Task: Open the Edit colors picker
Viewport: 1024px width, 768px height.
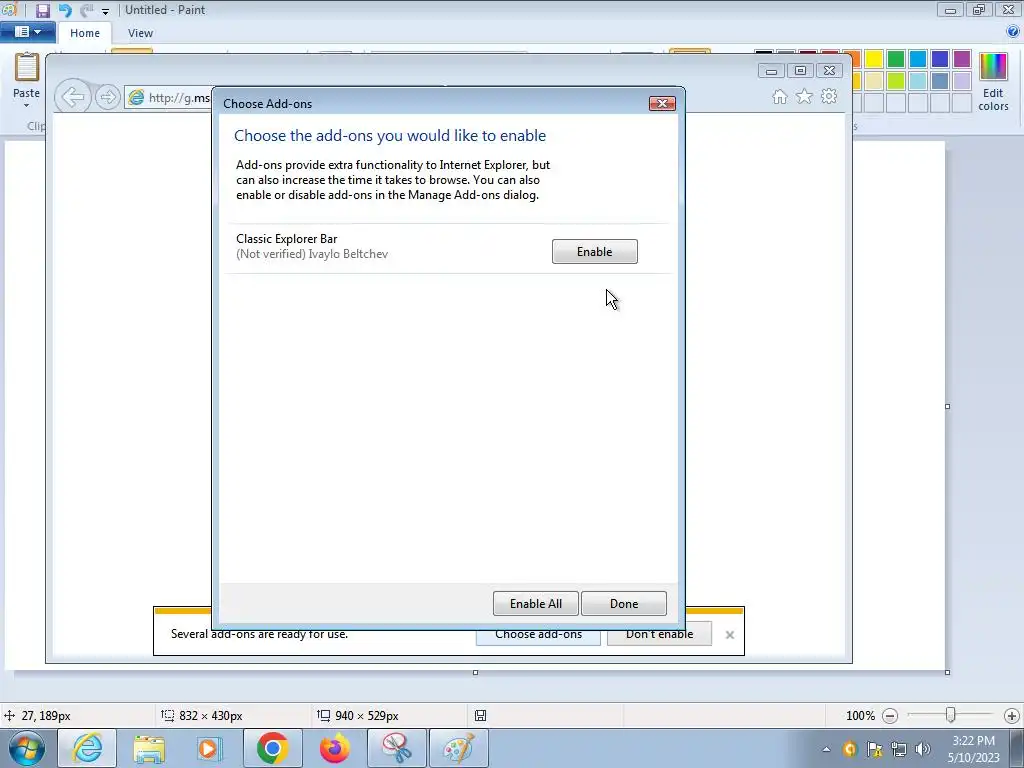Action: click(993, 82)
